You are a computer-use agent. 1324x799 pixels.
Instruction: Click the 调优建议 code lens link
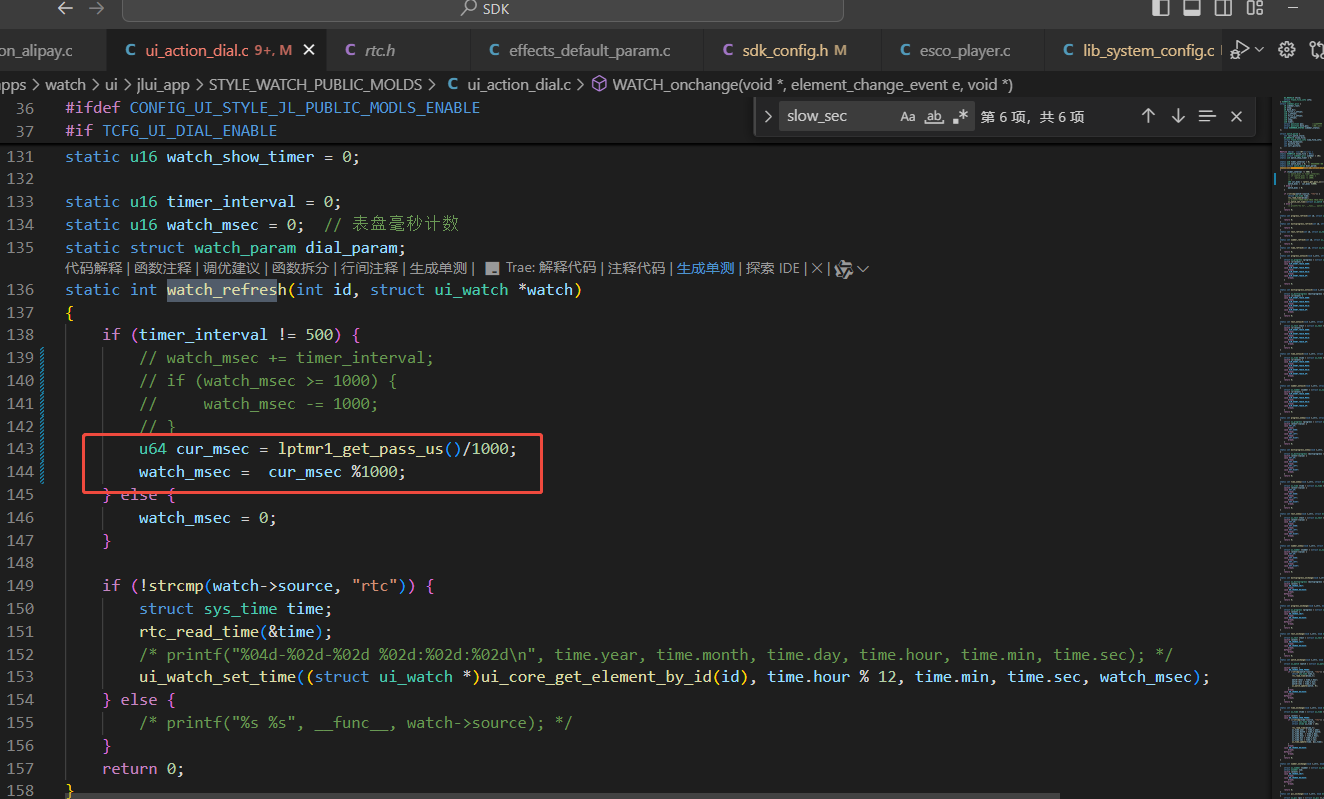coord(231,268)
